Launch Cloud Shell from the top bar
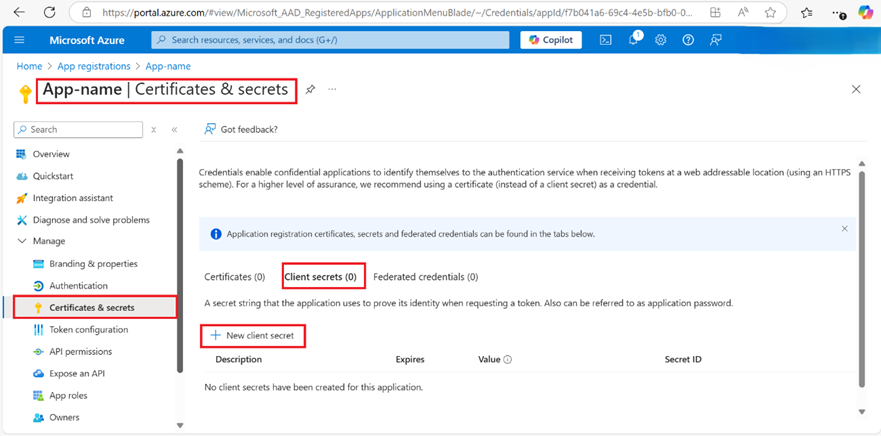 (x=605, y=40)
